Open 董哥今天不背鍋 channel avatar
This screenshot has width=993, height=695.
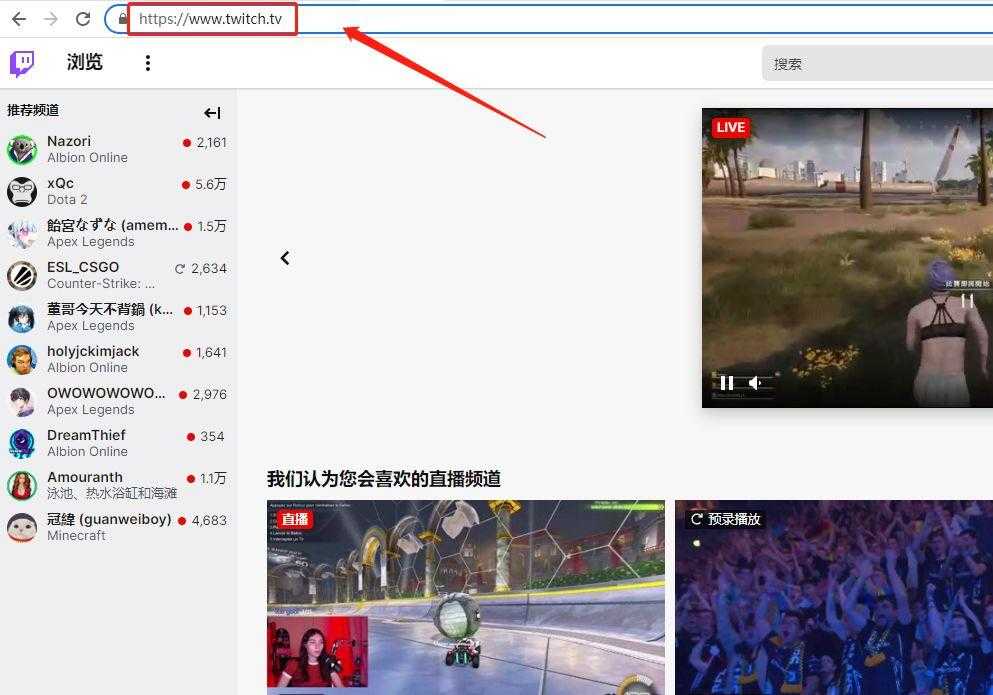(x=22, y=317)
